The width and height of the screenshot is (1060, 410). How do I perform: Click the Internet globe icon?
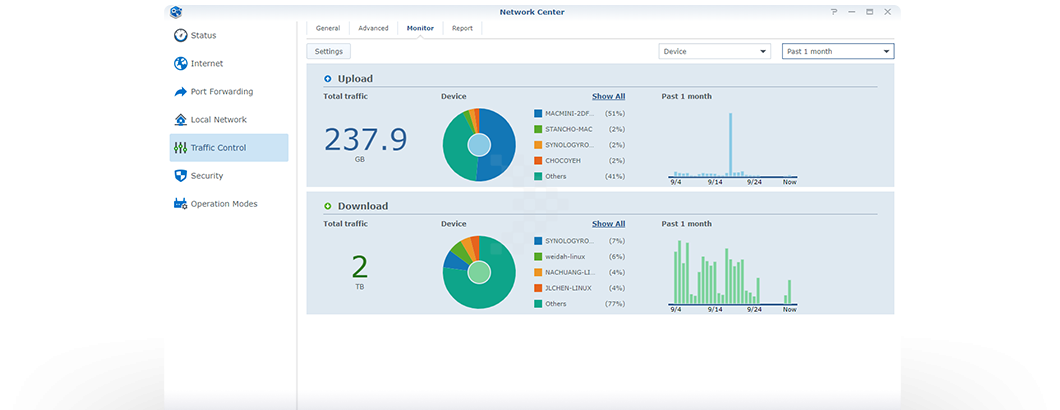coord(180,63)
